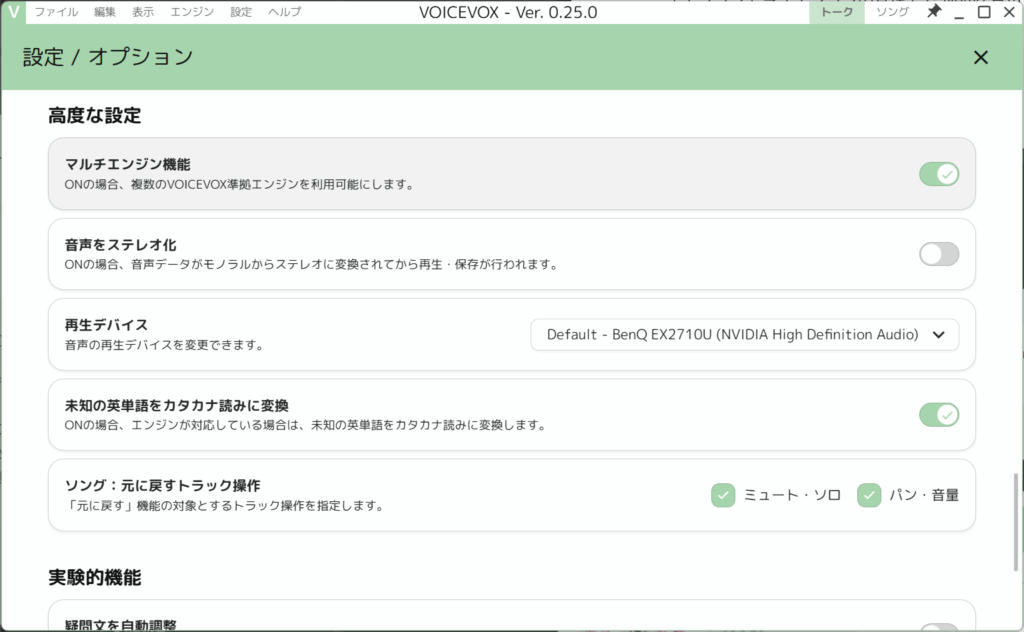Switch to the トーク tab
The height and width of the screenshot is (632, 1024).
836,12
